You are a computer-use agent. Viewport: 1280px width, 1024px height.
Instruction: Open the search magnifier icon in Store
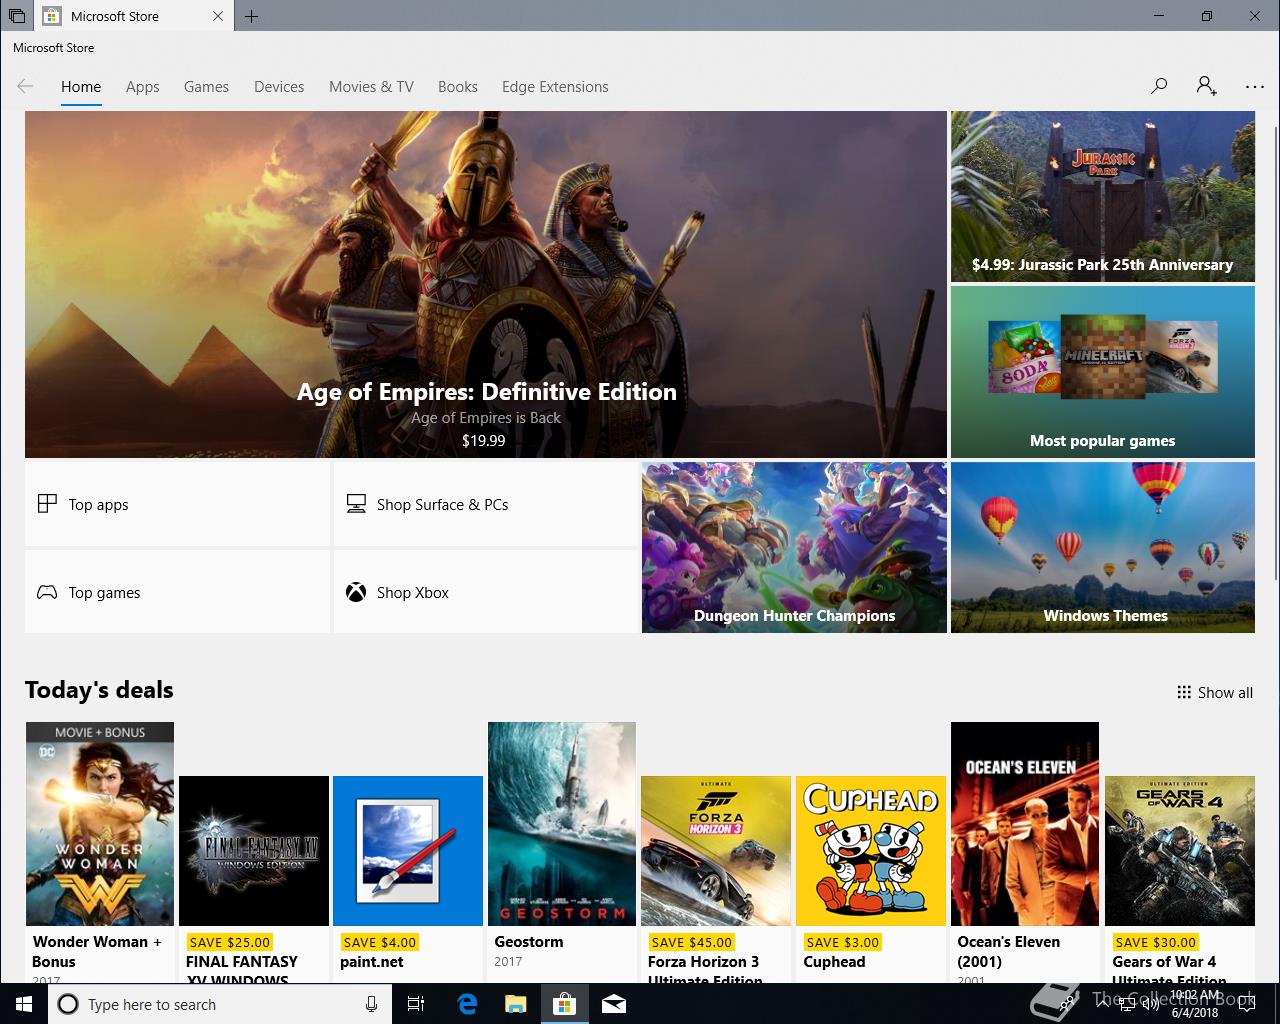(1159, 86)
